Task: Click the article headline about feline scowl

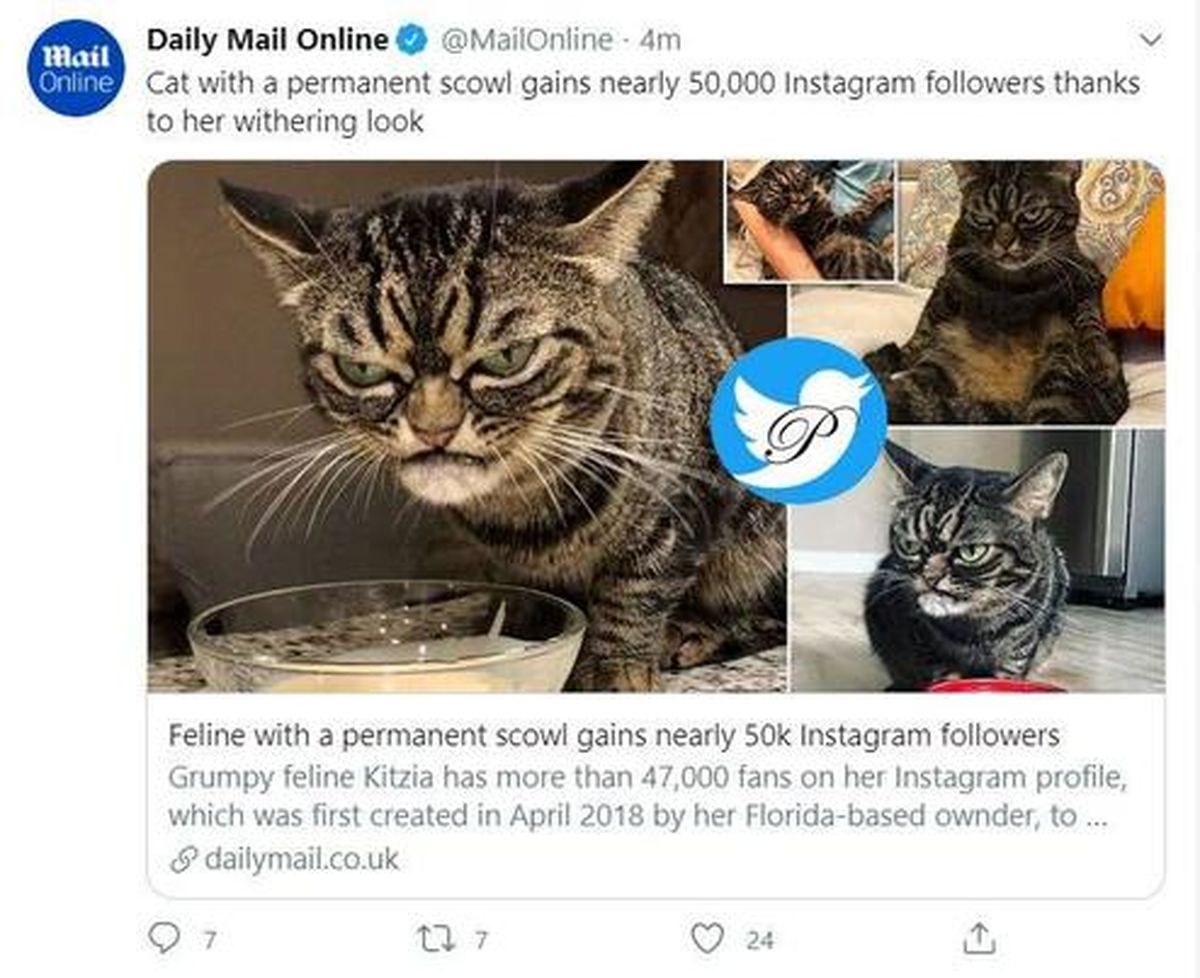Action: 613,737
